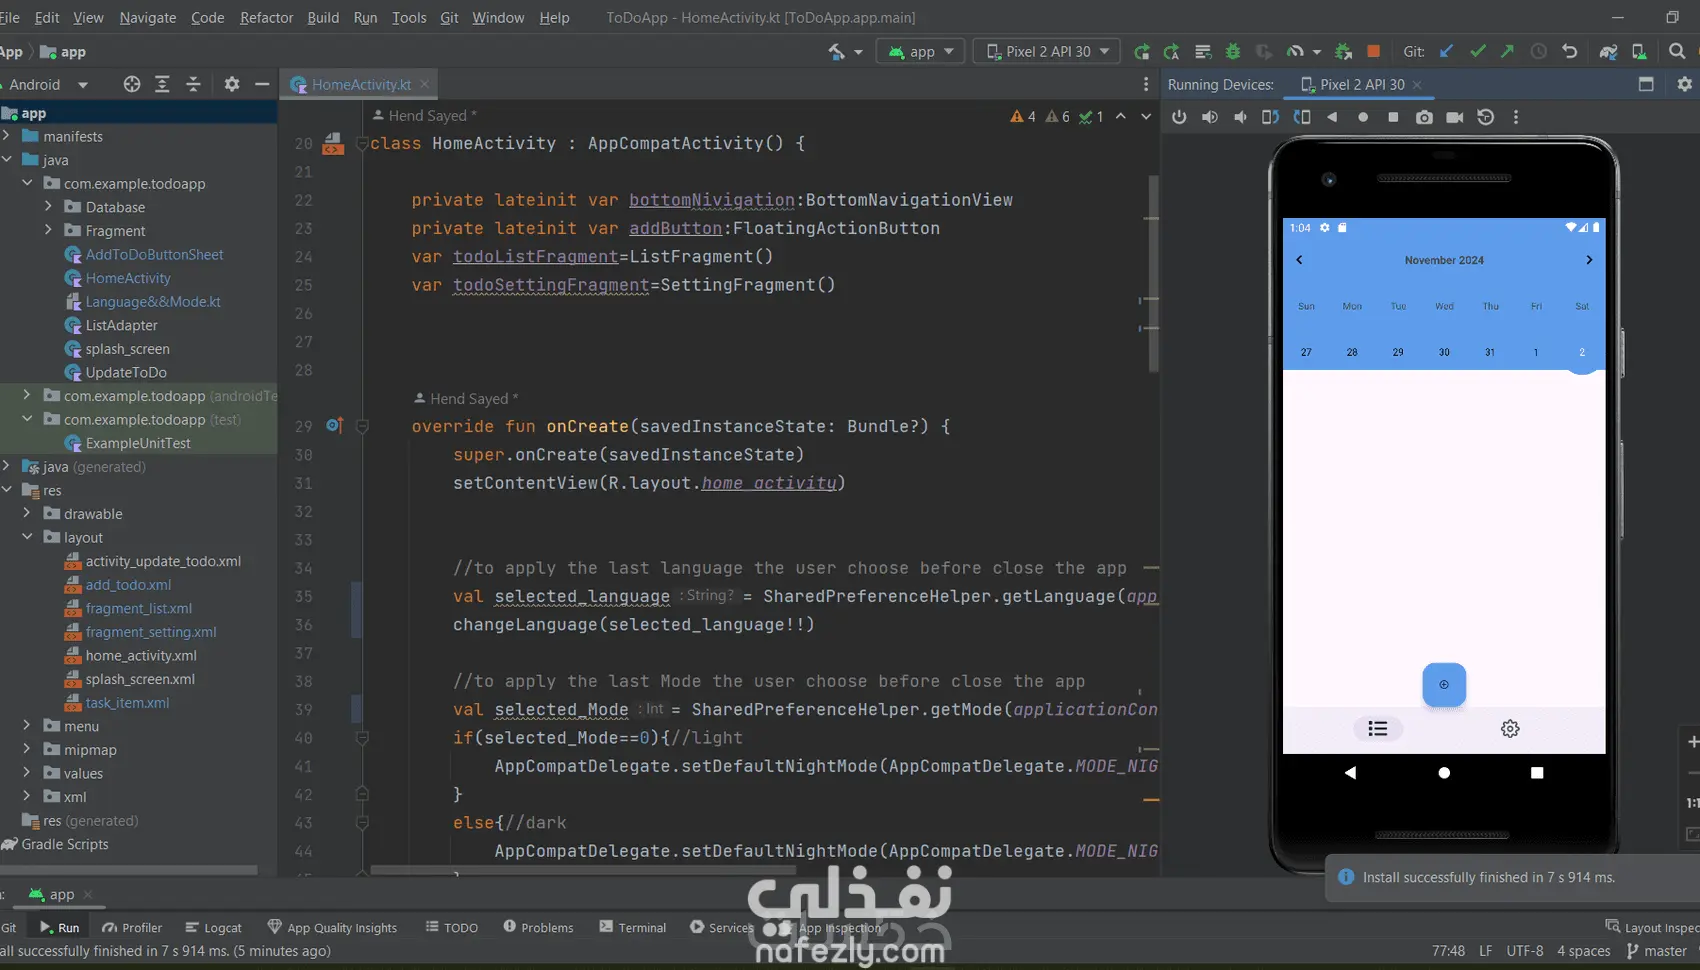Open the Logcat tool window
The height and width of the screenshot is (970, 1700).
point(214,927)
